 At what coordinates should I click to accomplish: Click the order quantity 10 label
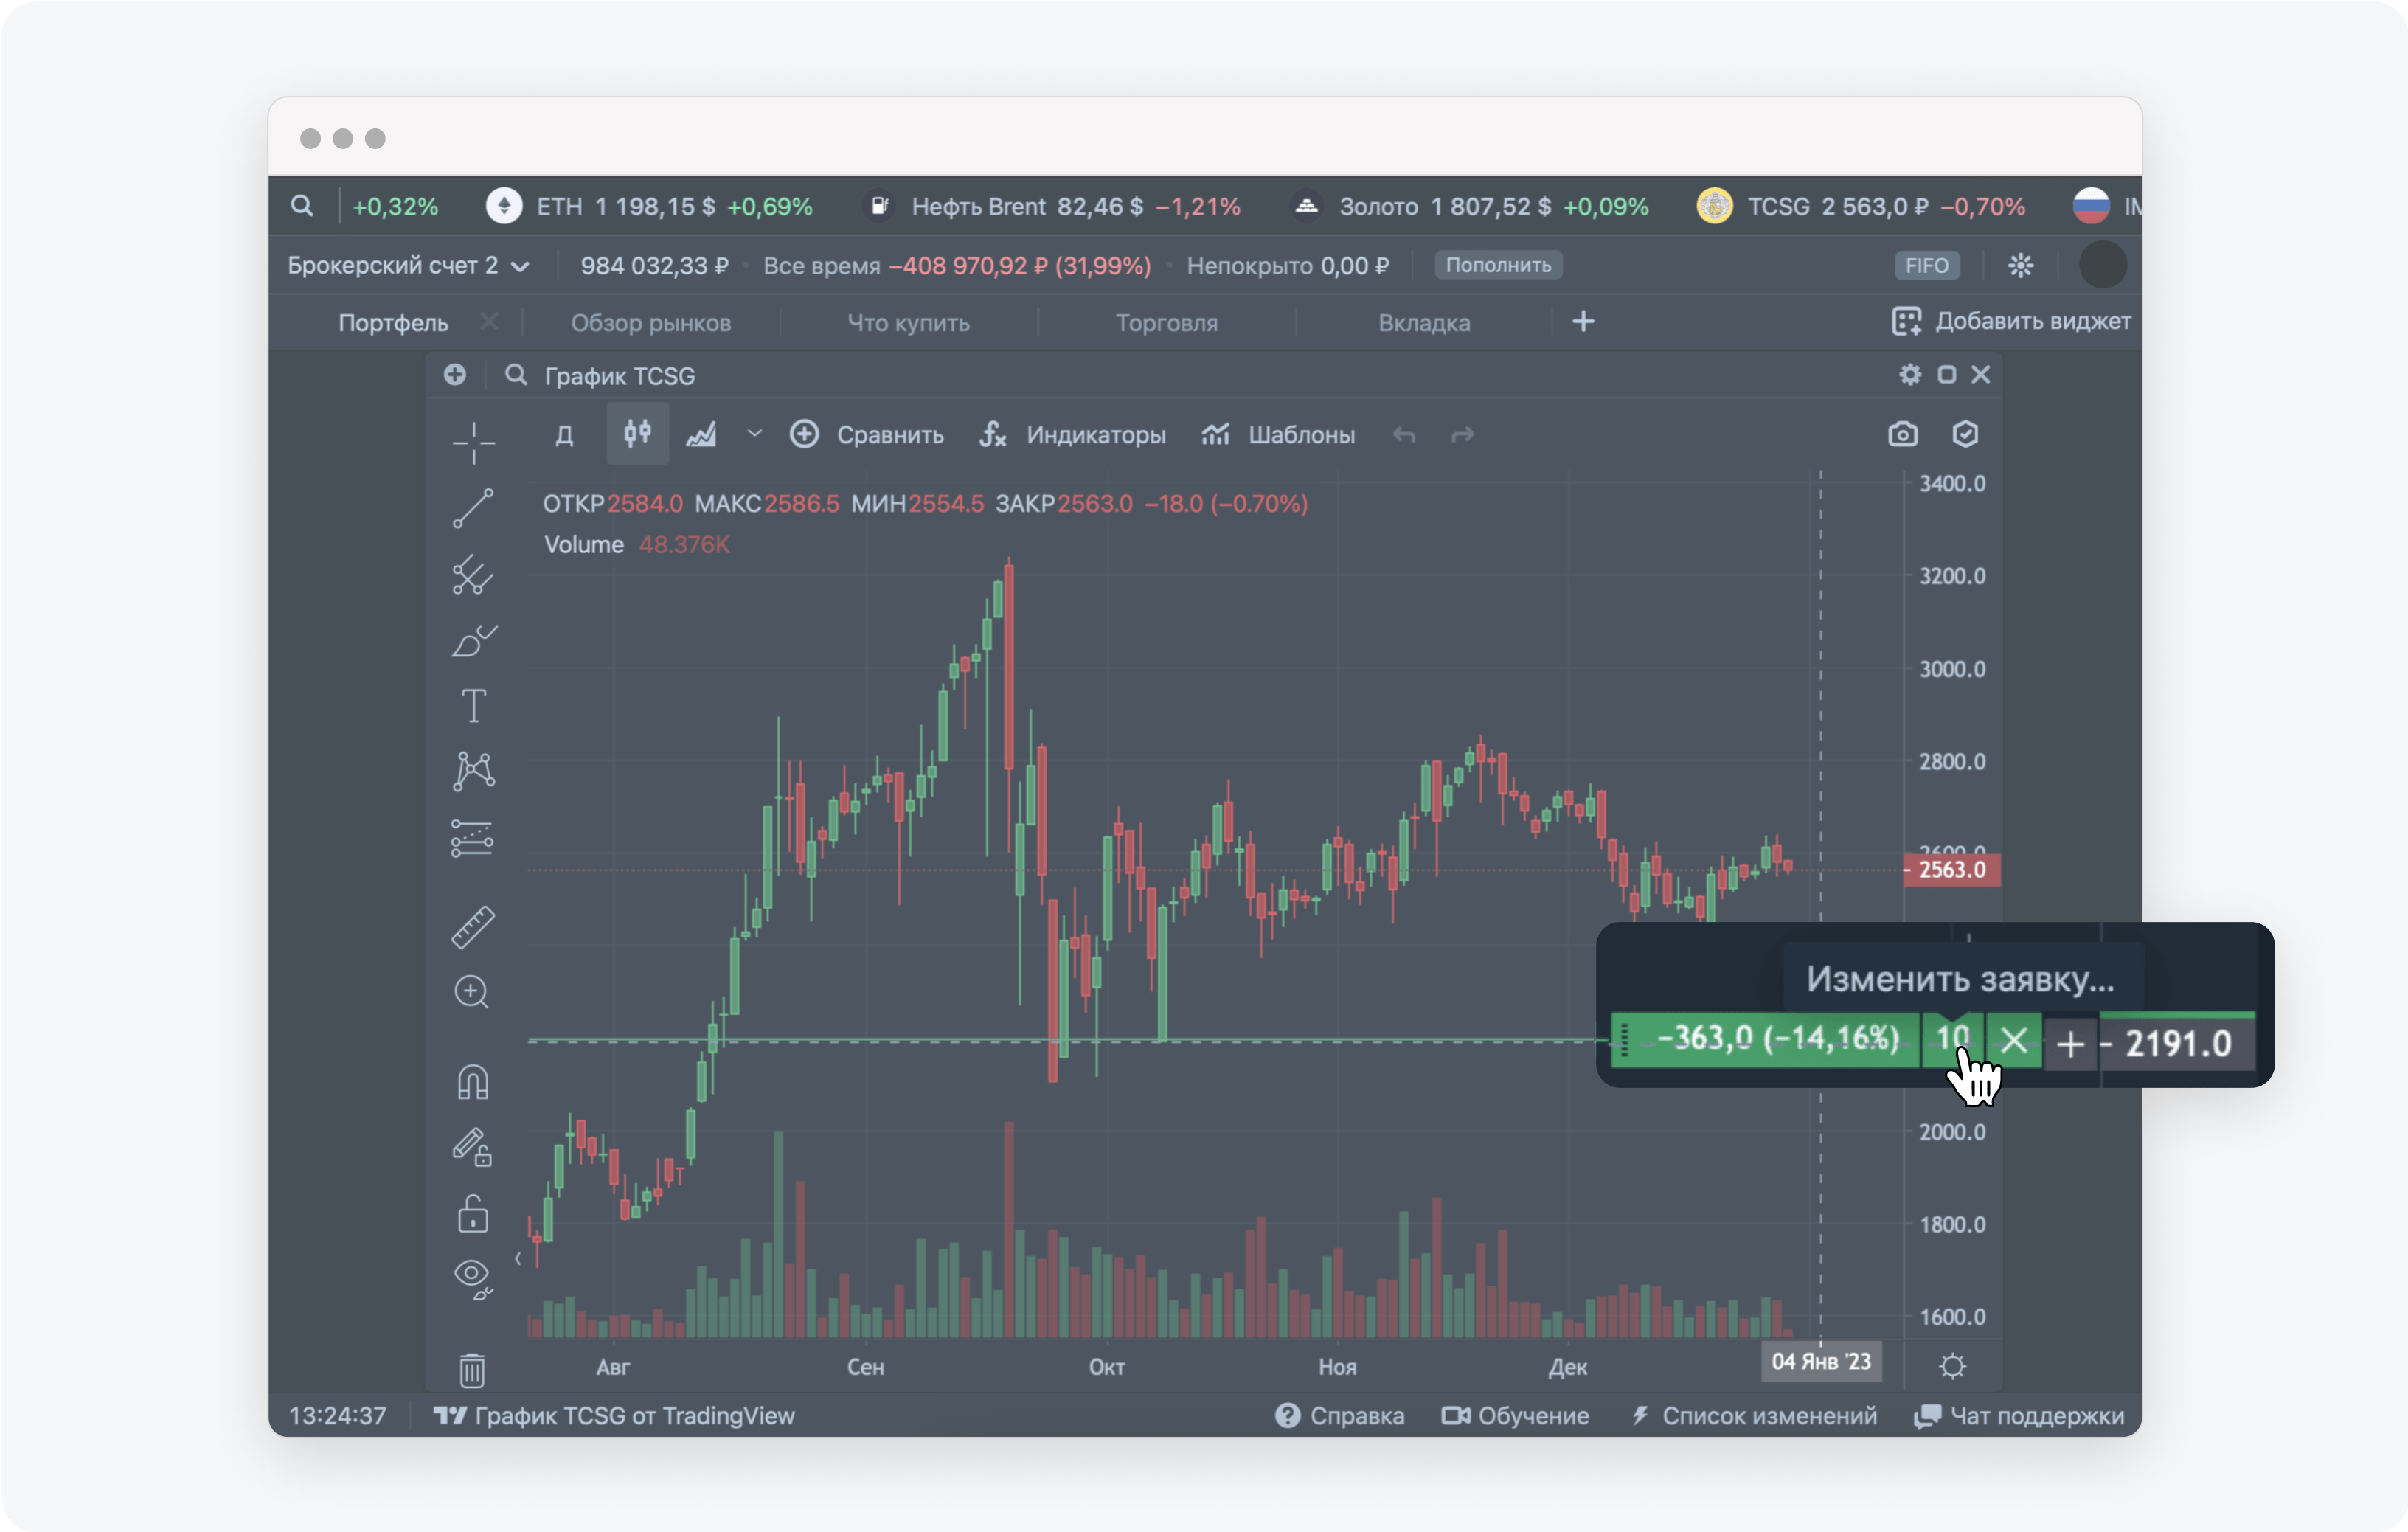coord(1952,1040)
